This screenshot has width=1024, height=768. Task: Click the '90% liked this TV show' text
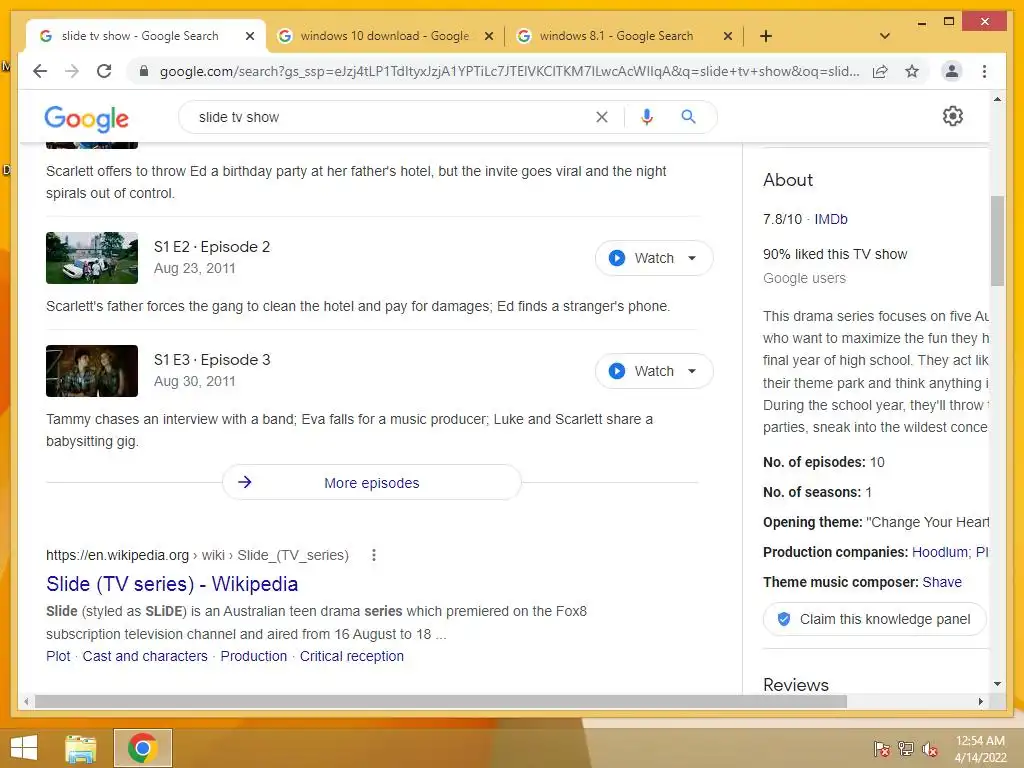[835, 254]
